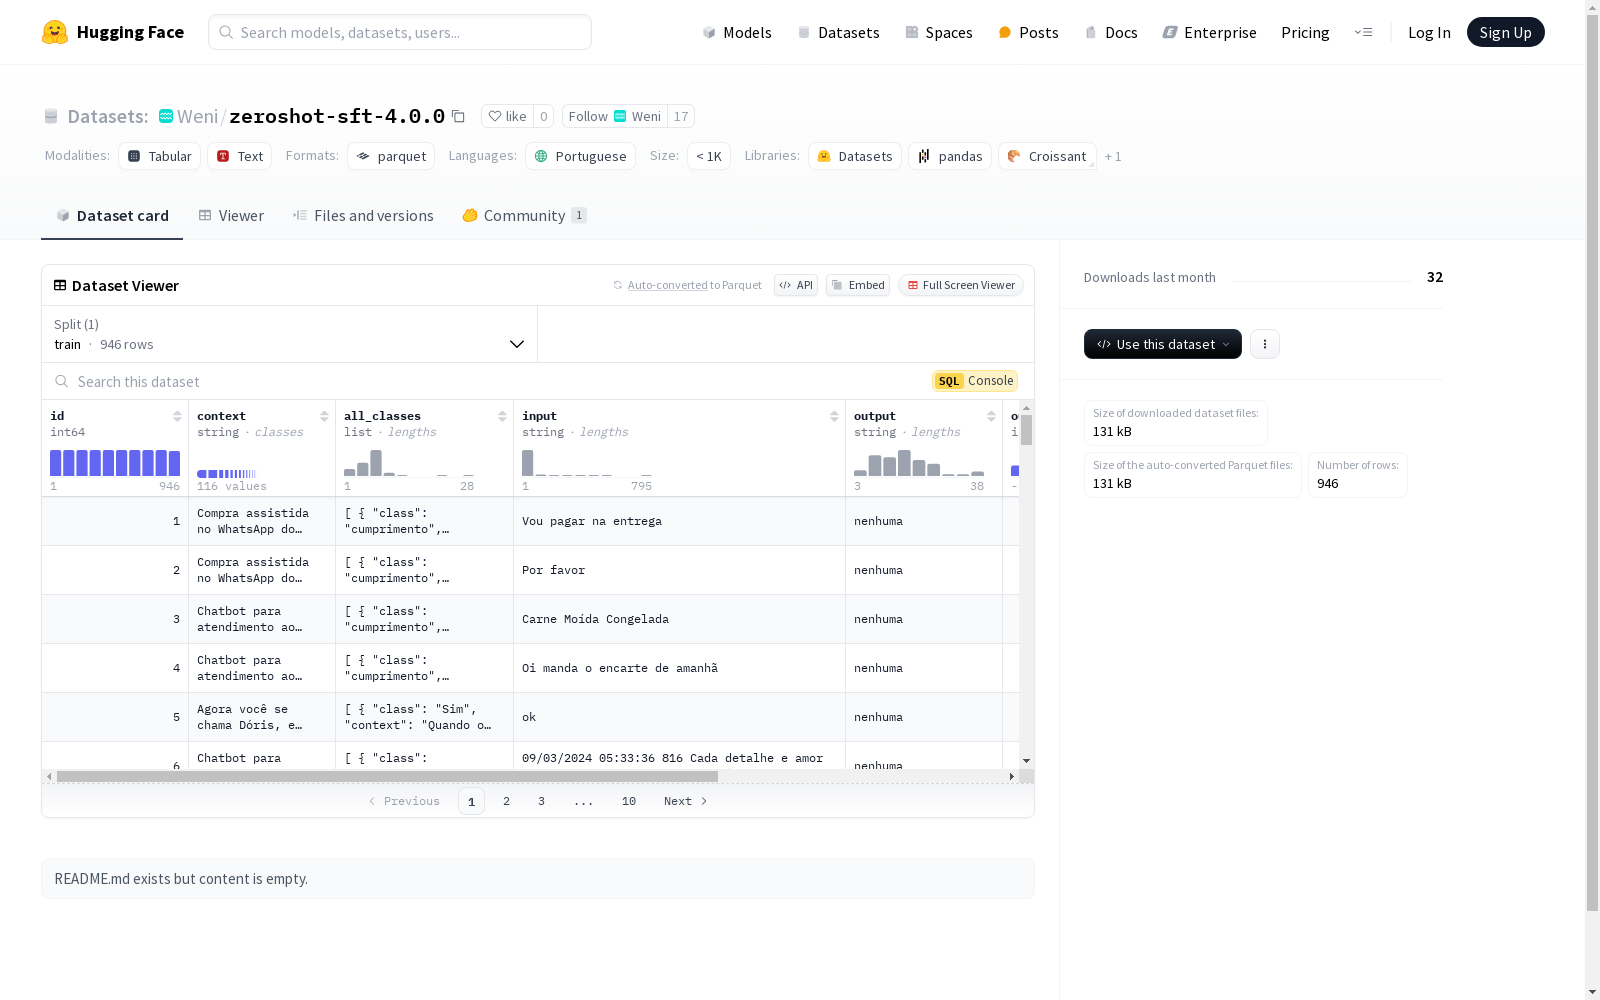The width and height of the screenshot is (1600, 1000).
Task: Click the table's horizontal scrollbar thumb
Action: [x=387, y=776]
